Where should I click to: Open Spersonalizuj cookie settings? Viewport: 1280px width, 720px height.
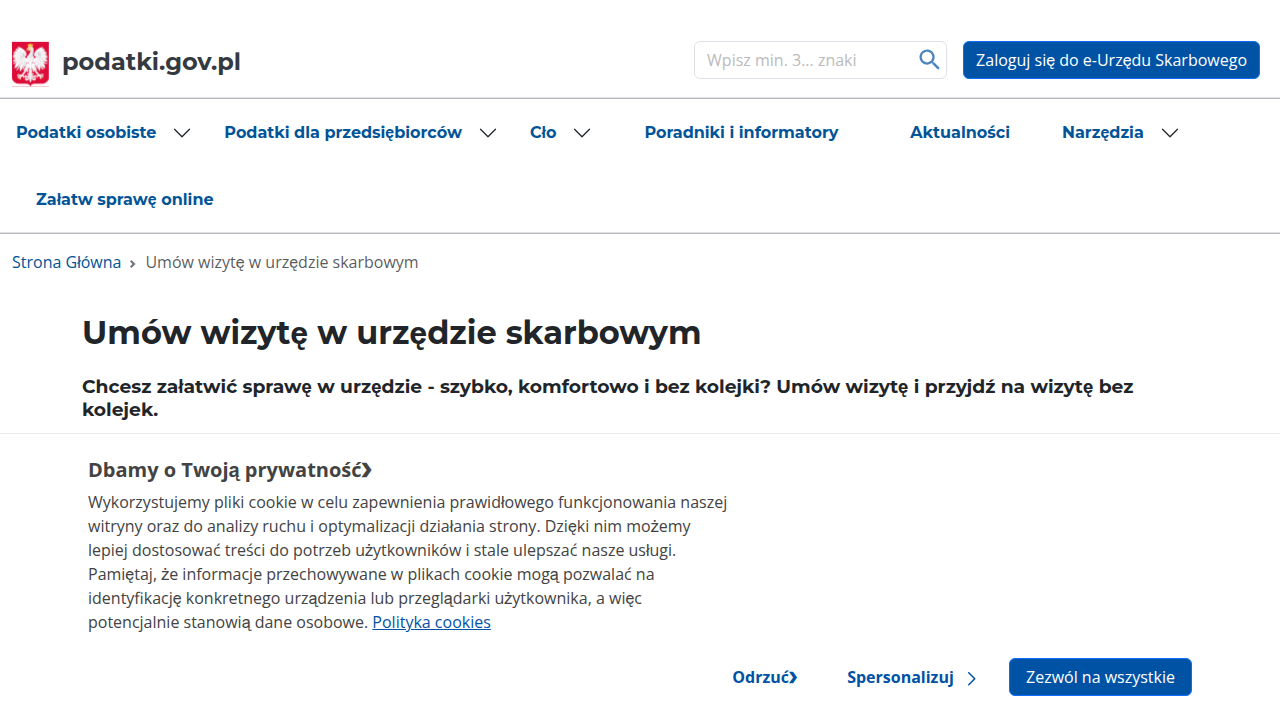click(900, 677)
